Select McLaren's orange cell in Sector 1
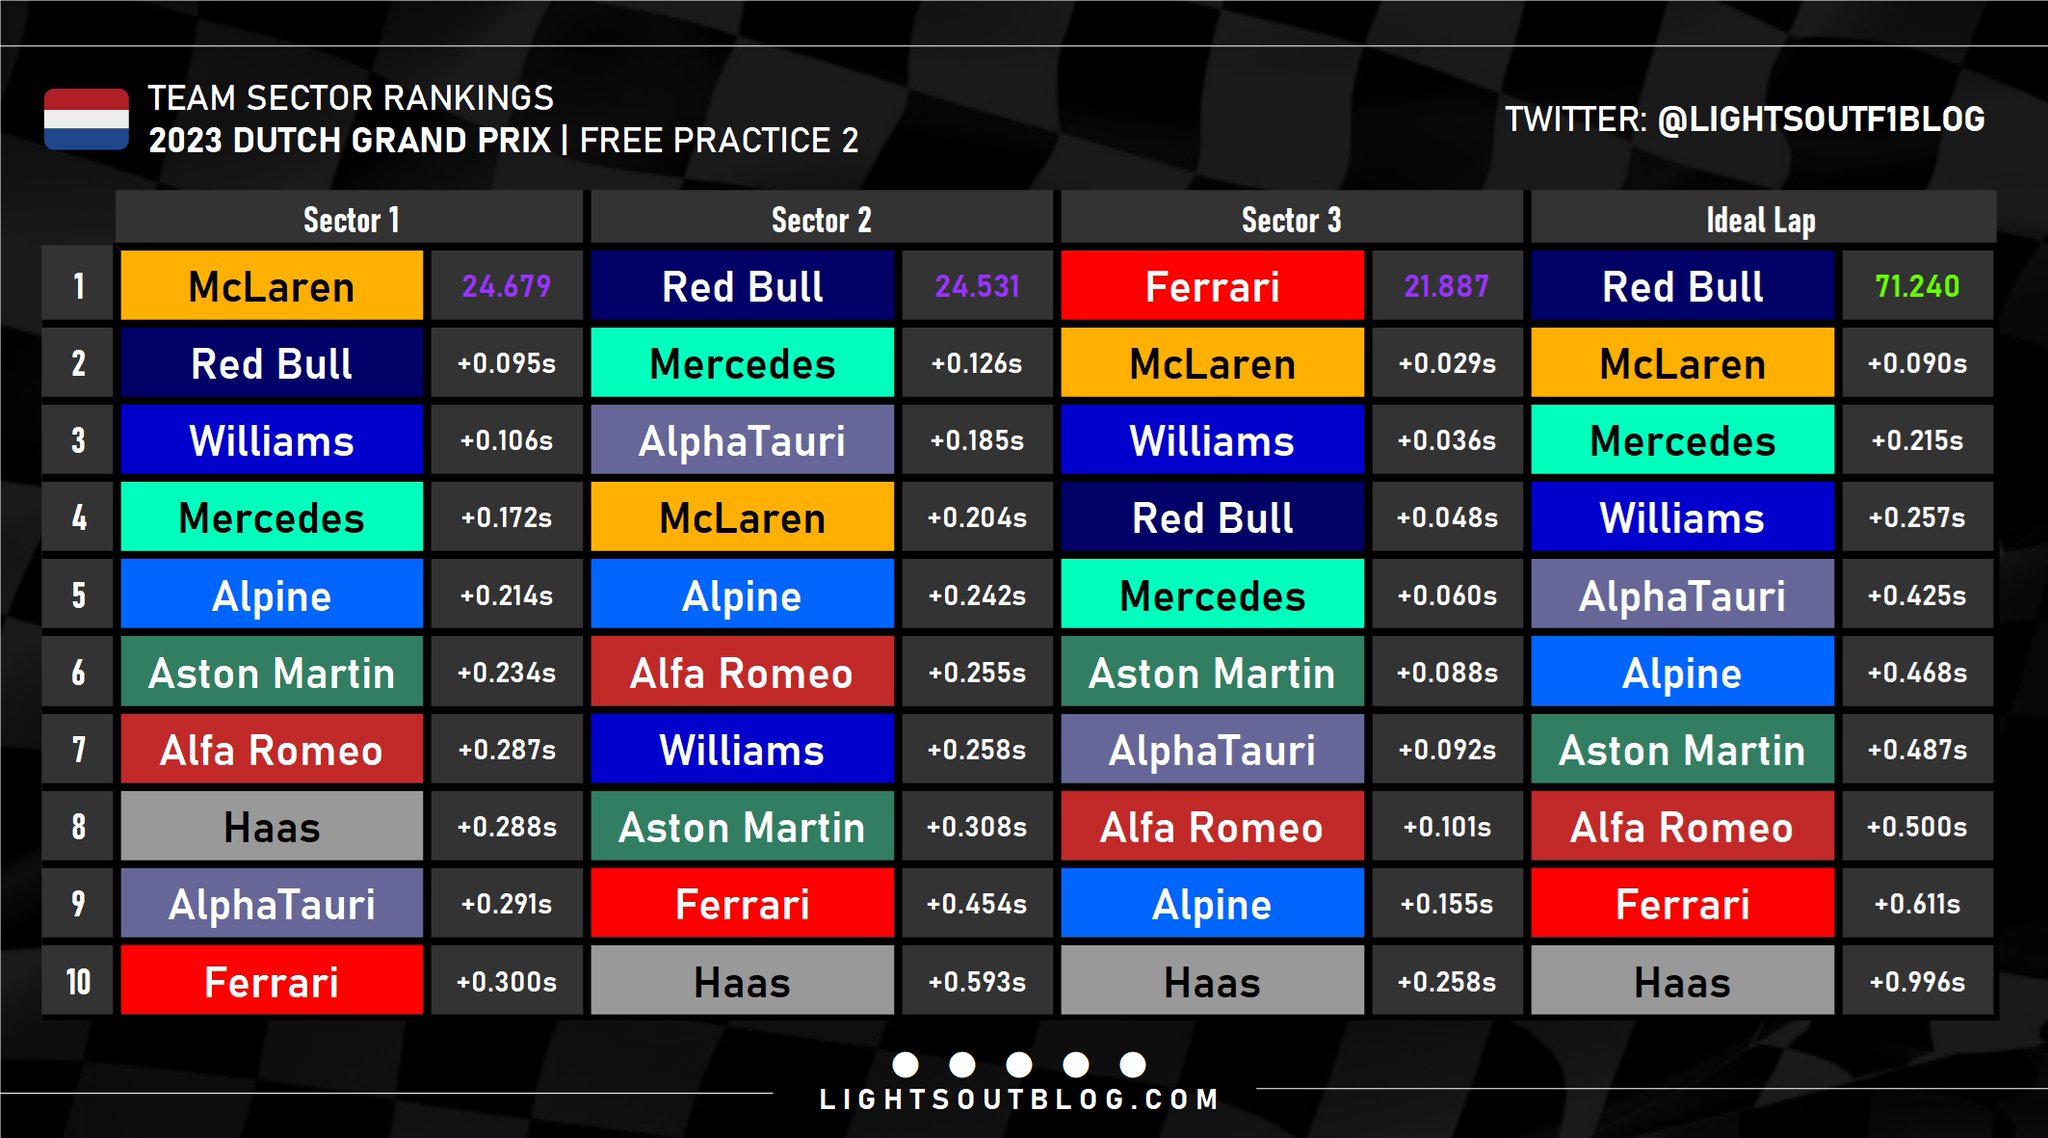The width and height of the screenshot is (2048, 1138). tap(271, 287)
